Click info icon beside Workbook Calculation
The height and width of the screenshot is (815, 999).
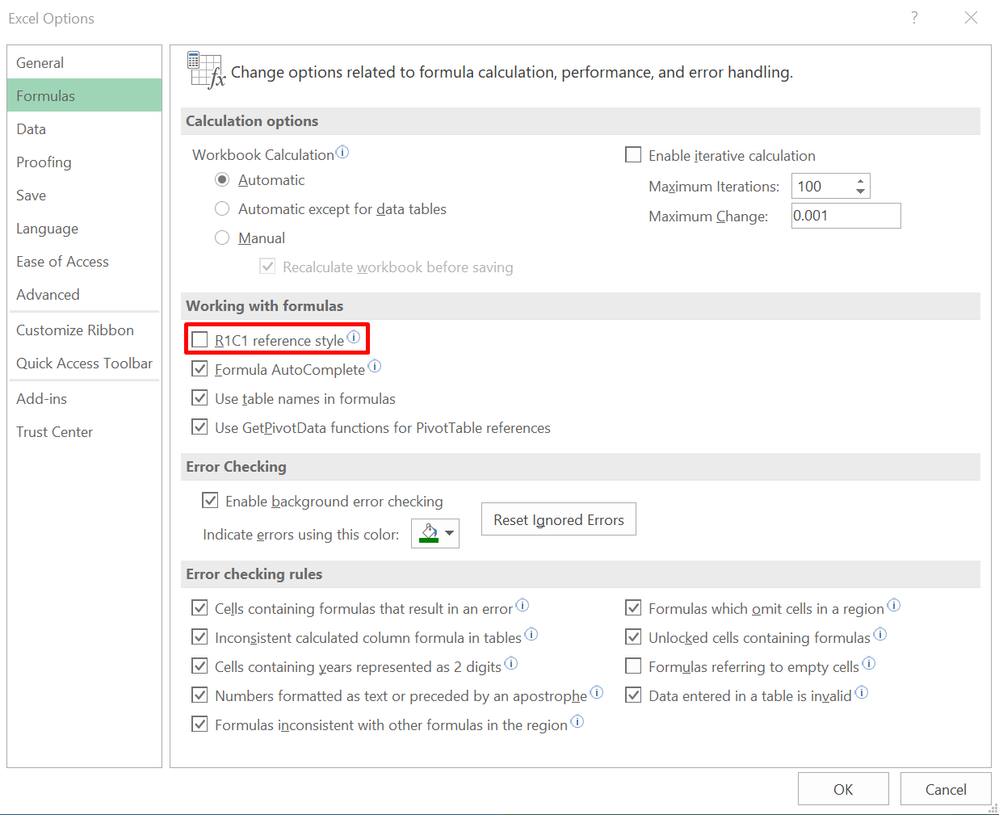click(x=342, y=152)
